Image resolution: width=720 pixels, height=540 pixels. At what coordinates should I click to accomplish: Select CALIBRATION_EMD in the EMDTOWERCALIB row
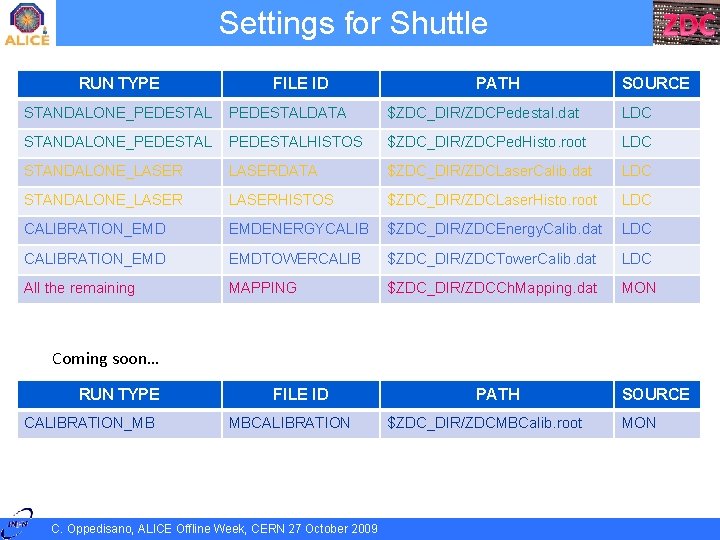tap(95, 259)
